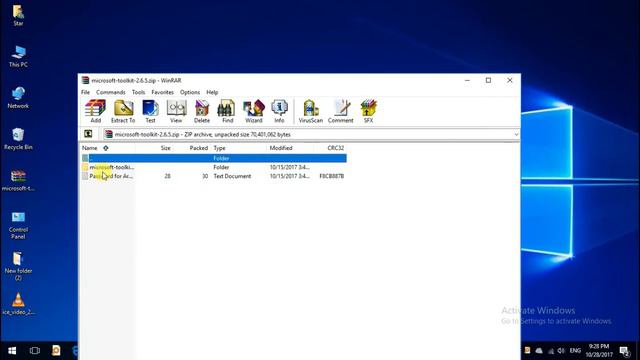Click the ENG language indicator
The width and height of the screenshot is (640, 360).
(x=575, y=351)
